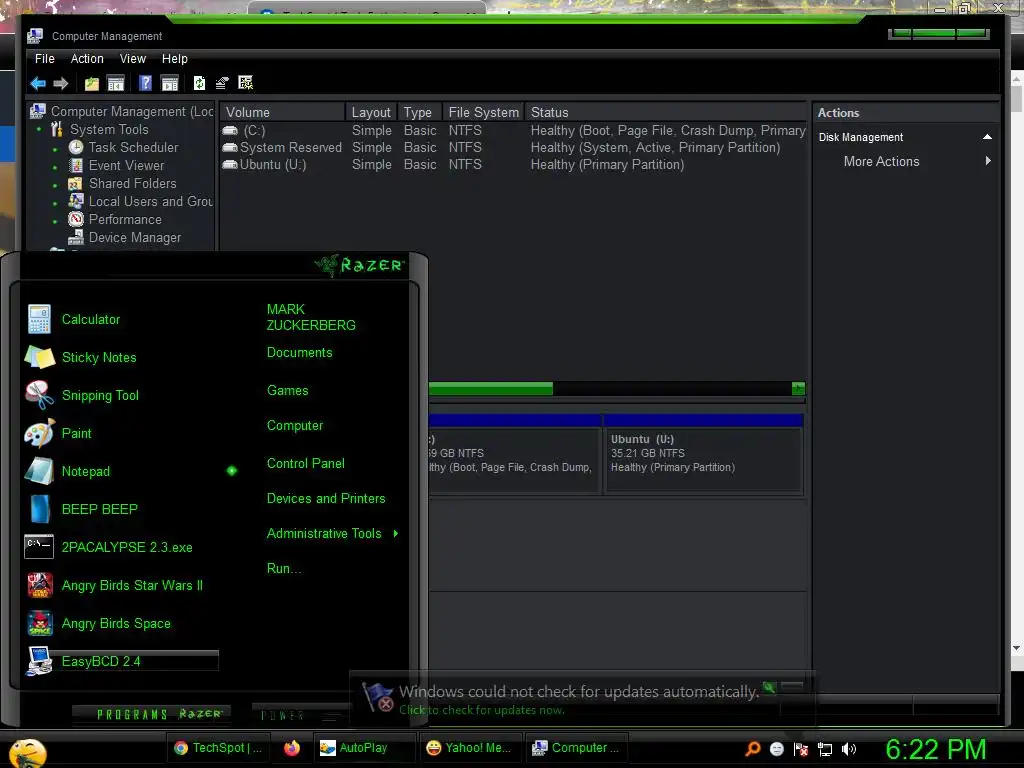The height and width of the screenshot is (768, 1024).
Task: Click Run... in the start menu
Action: (x=283, y=568)
